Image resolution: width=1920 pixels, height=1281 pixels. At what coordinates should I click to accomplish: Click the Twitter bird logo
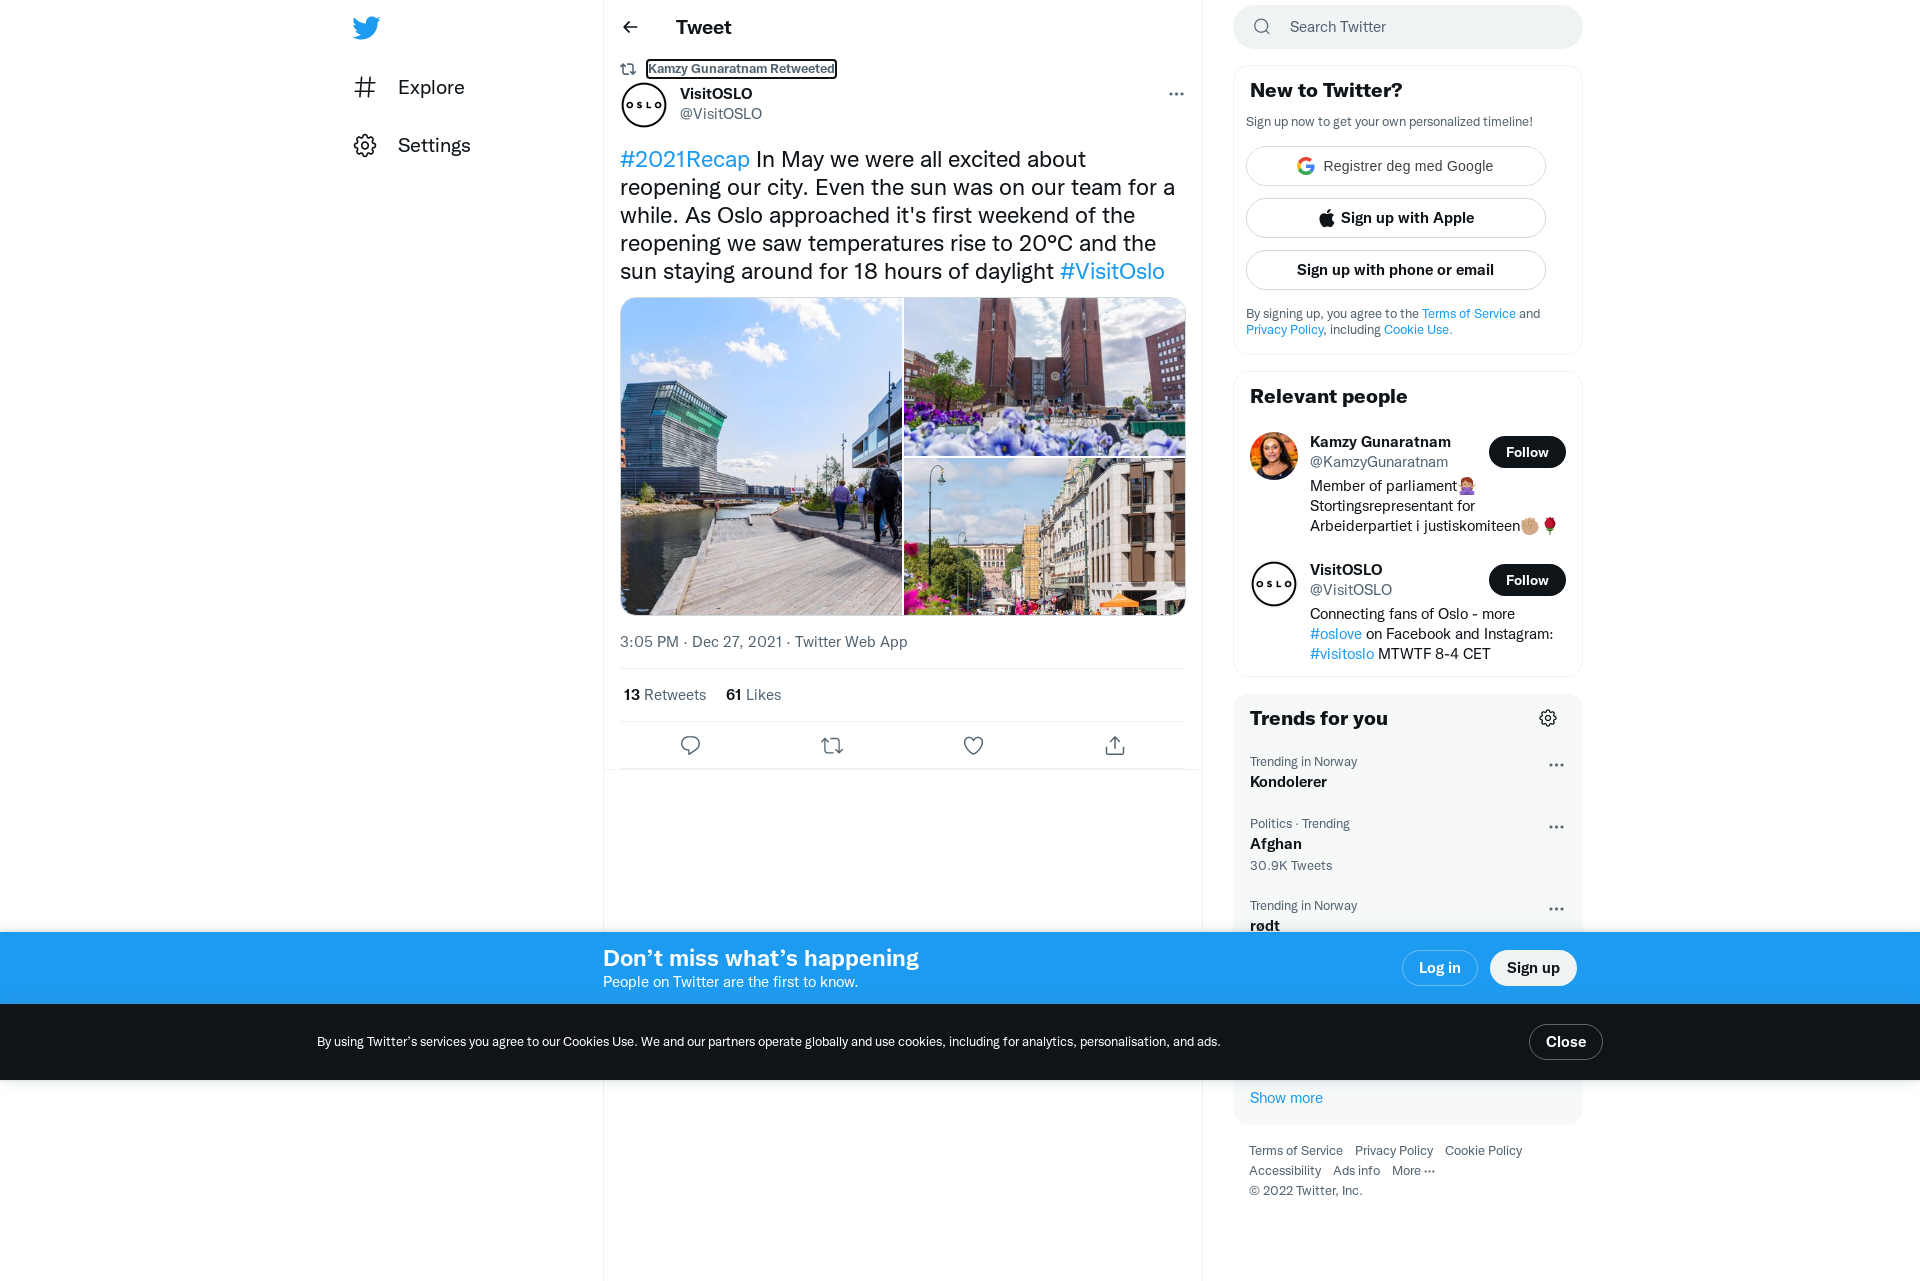[366, 27]
